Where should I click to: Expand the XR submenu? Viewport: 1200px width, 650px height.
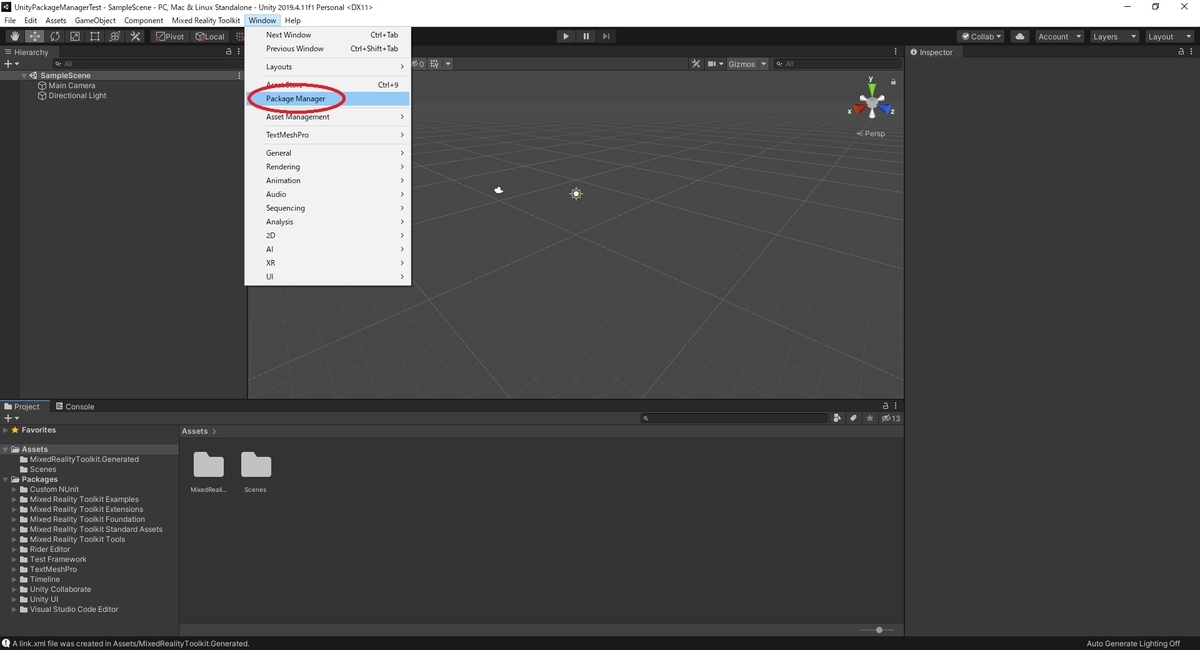tap(328, 263)
